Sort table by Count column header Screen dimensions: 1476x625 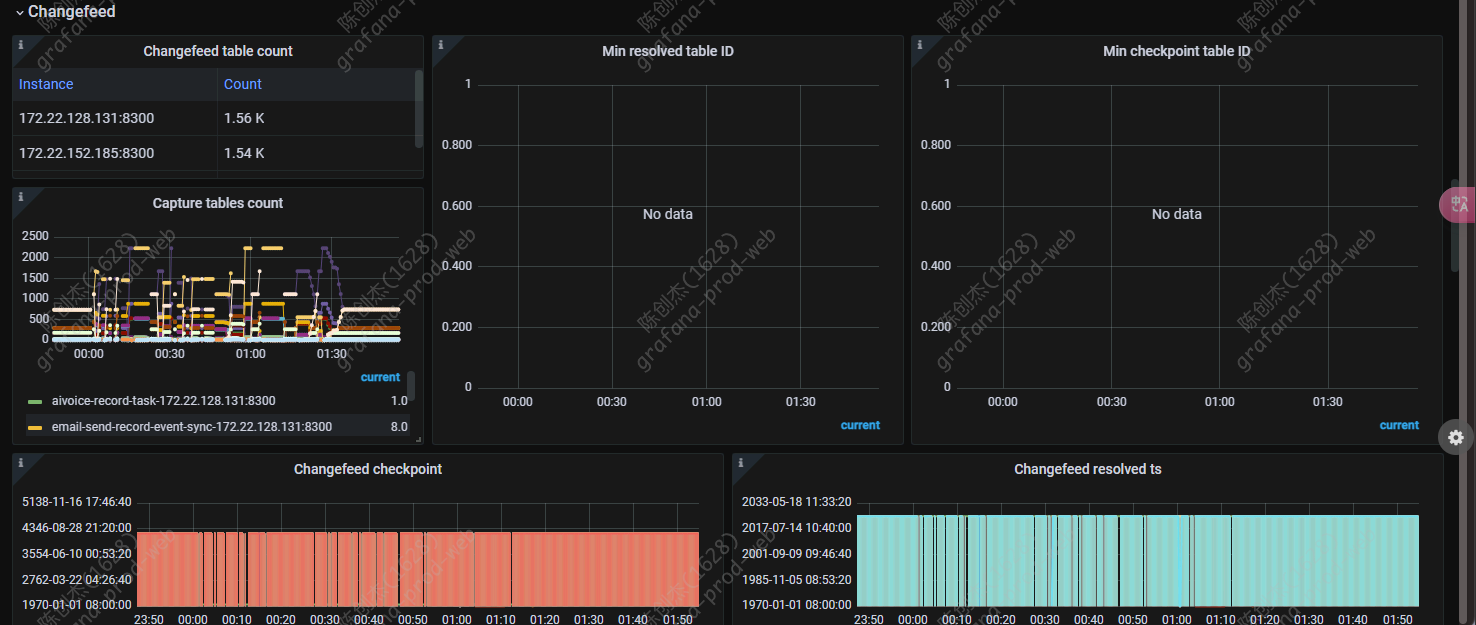point(243,85)
